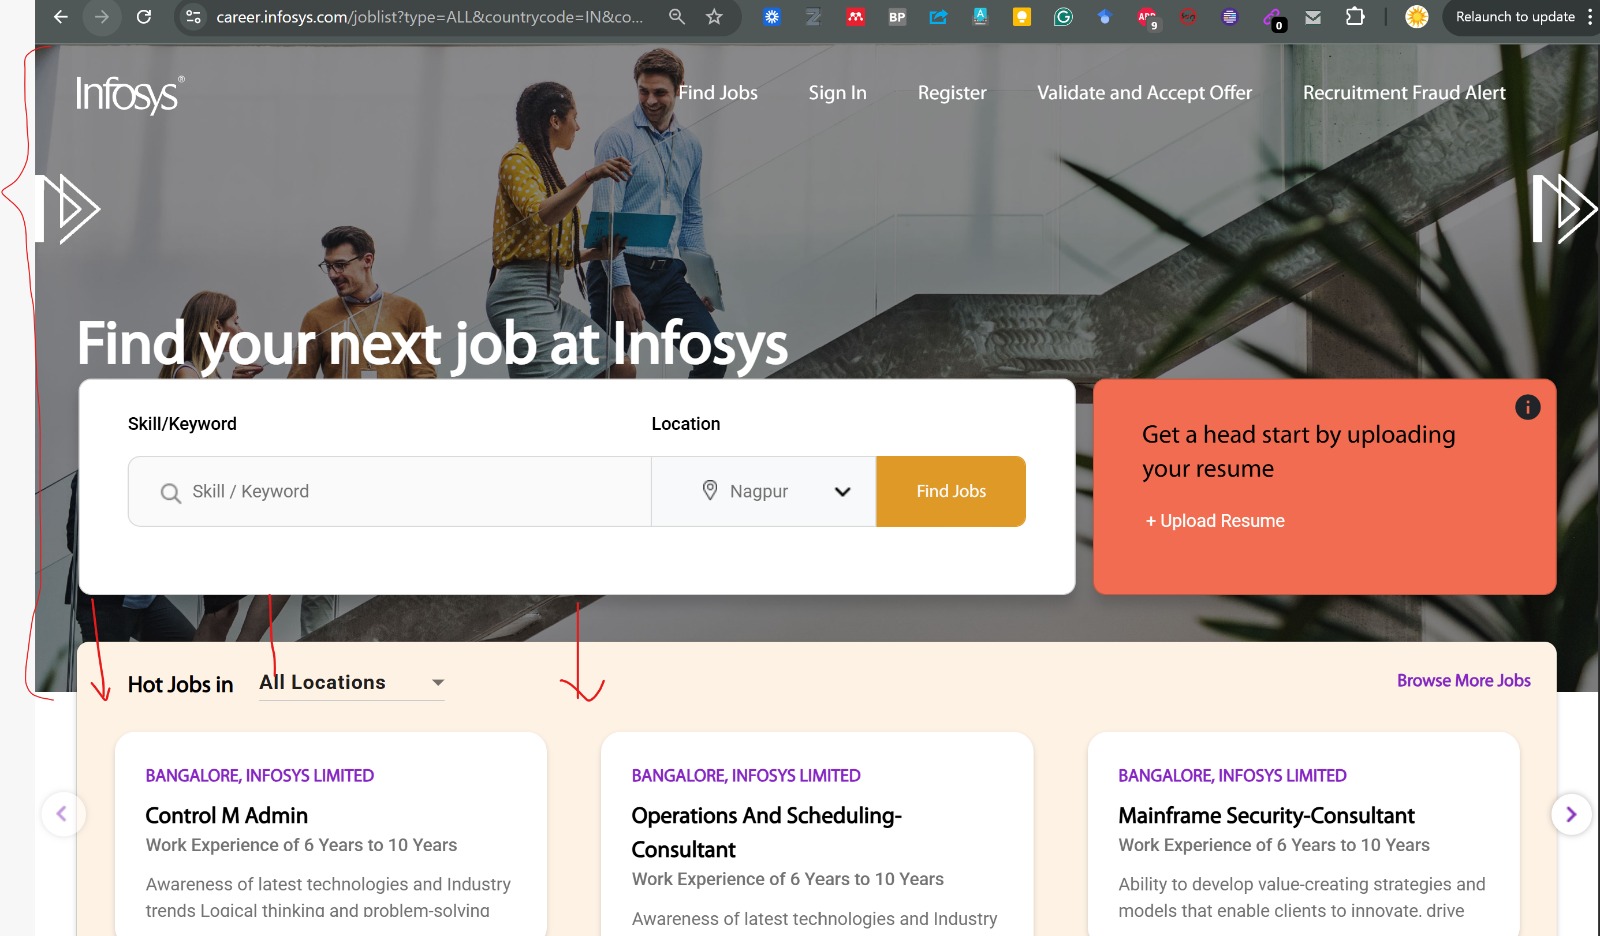Go to previous hot jobs slide
Viewport: 1600px width, 936px height.
(62, 814)
